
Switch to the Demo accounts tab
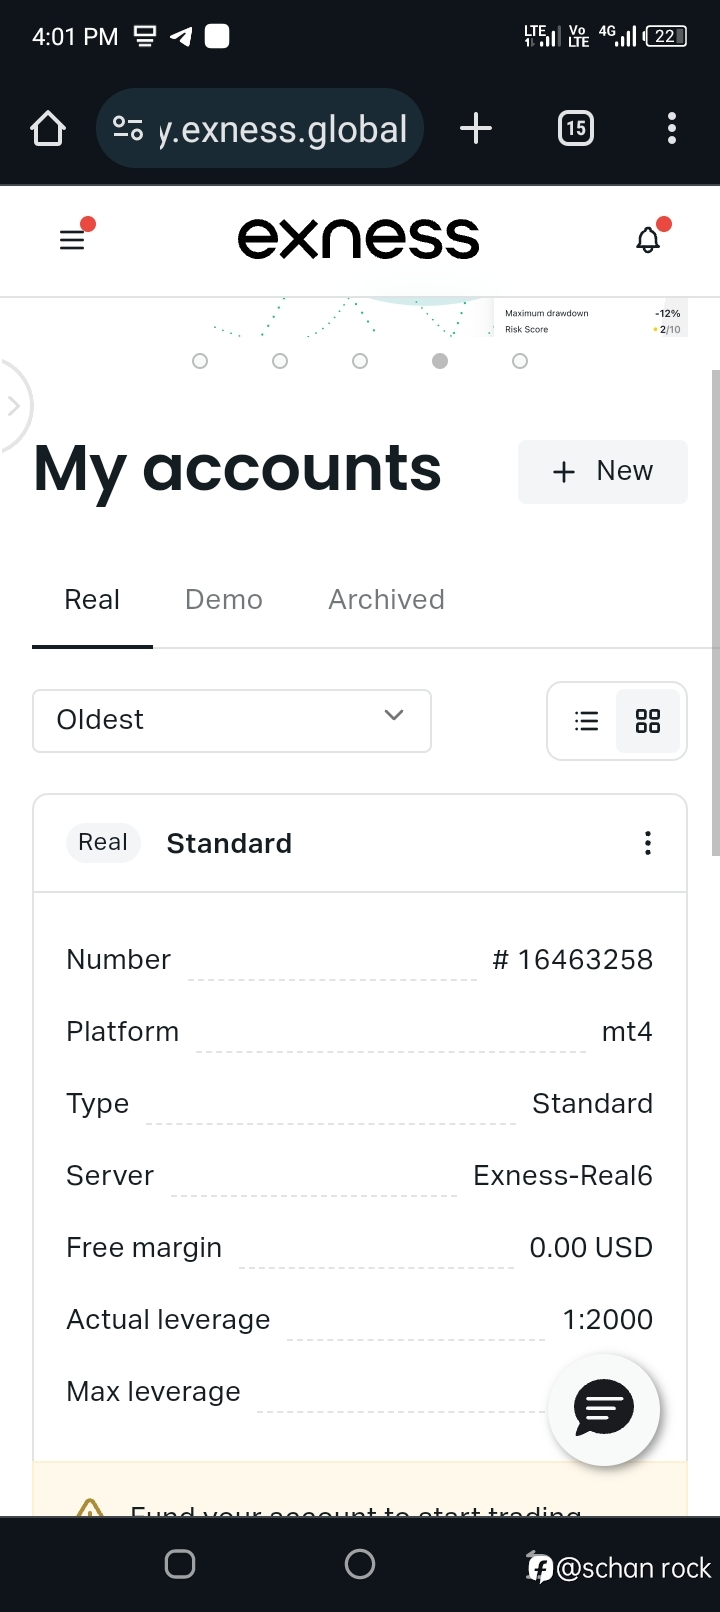224,600
